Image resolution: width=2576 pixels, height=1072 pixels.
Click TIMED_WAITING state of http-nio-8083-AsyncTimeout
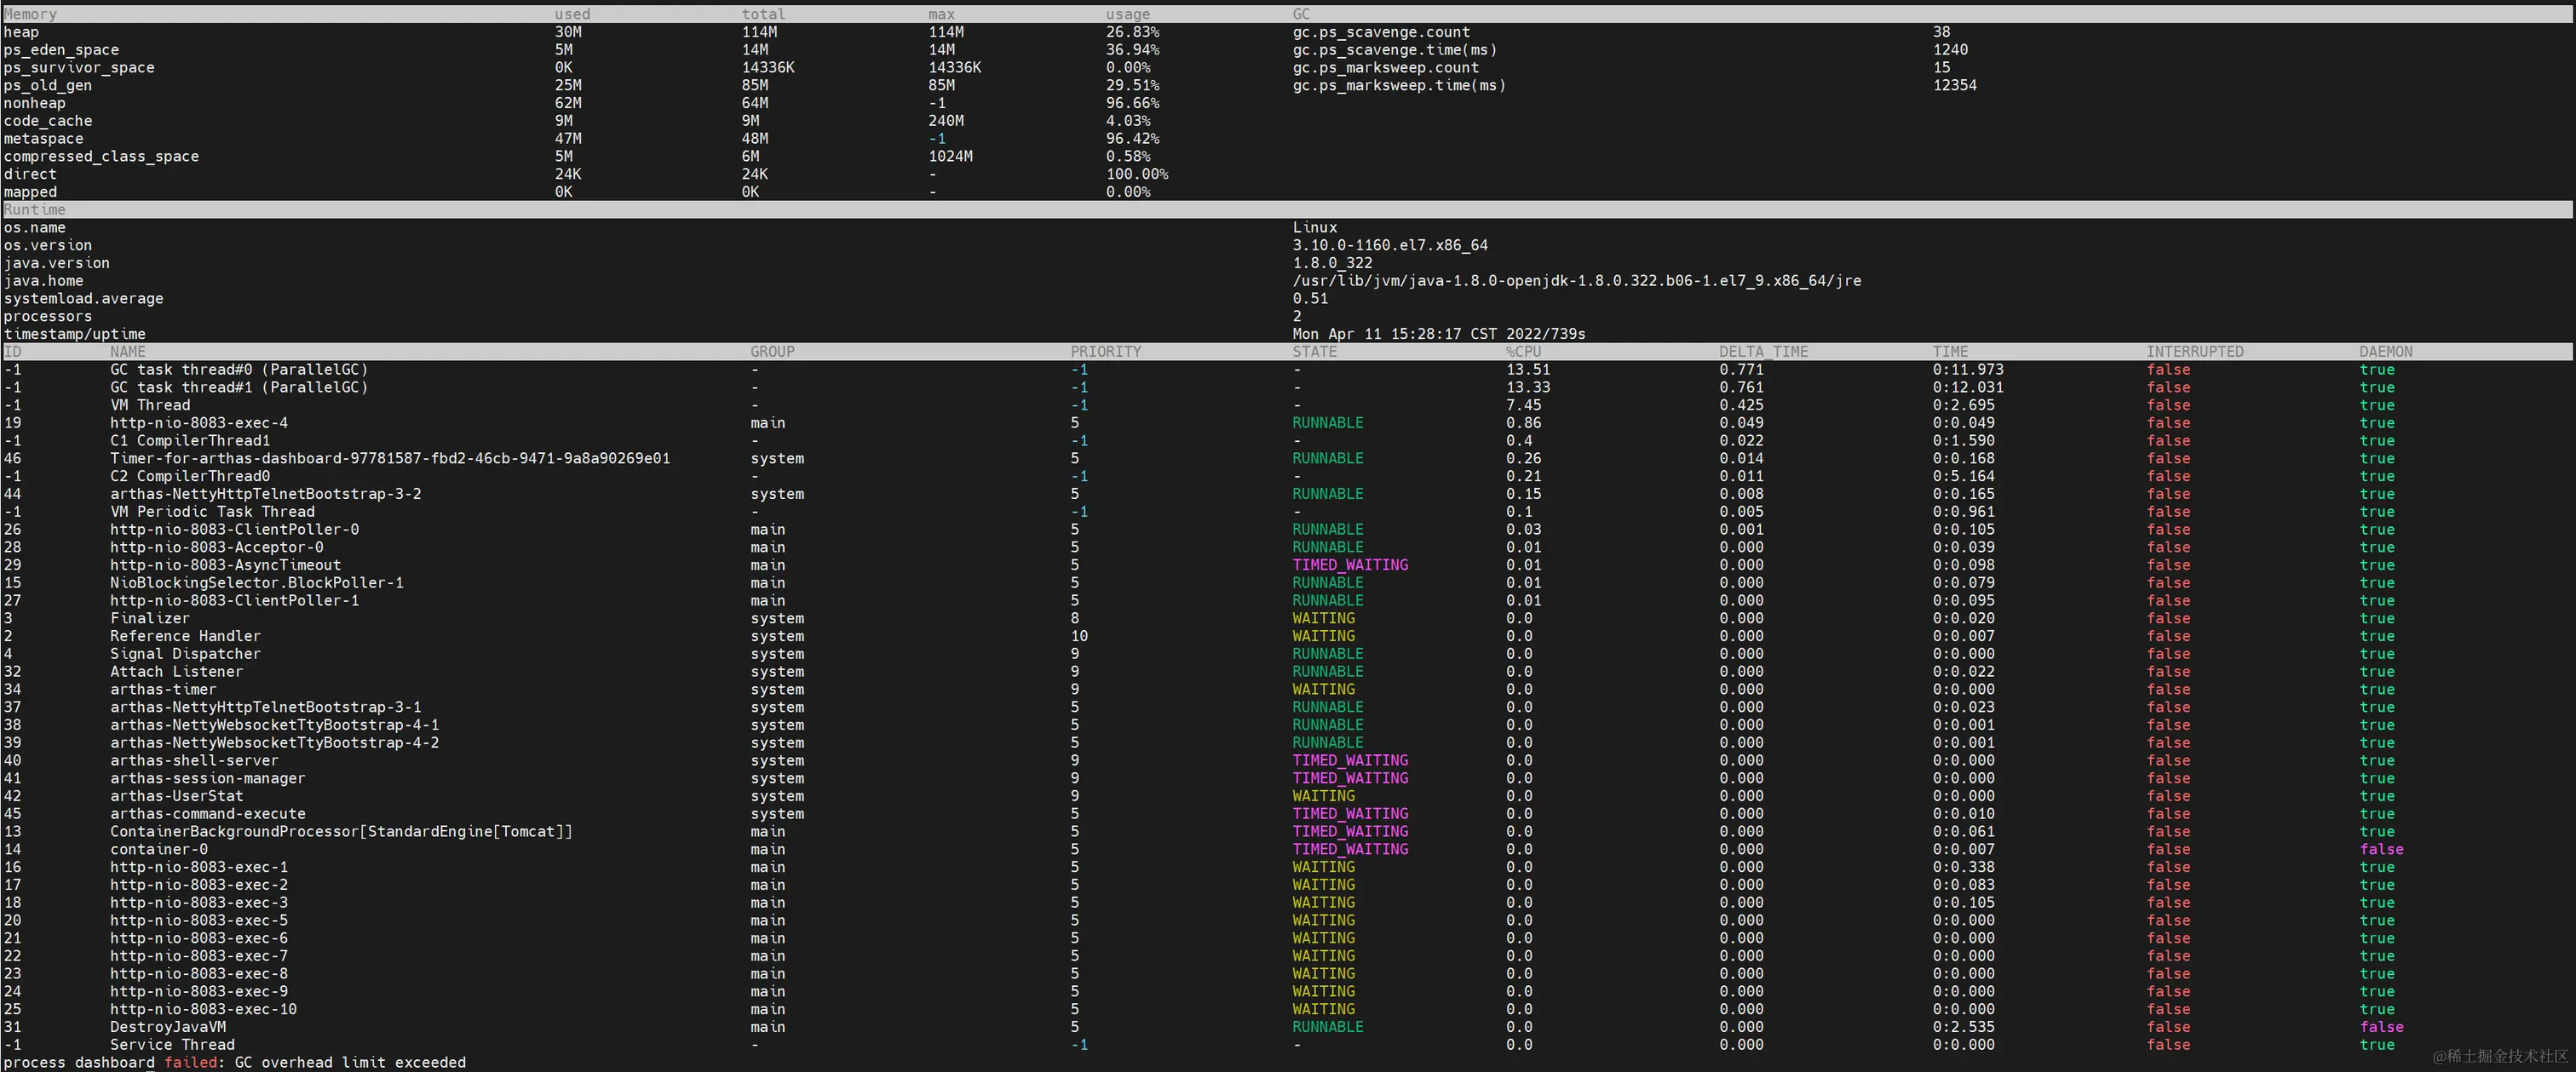pos(1350,565)
